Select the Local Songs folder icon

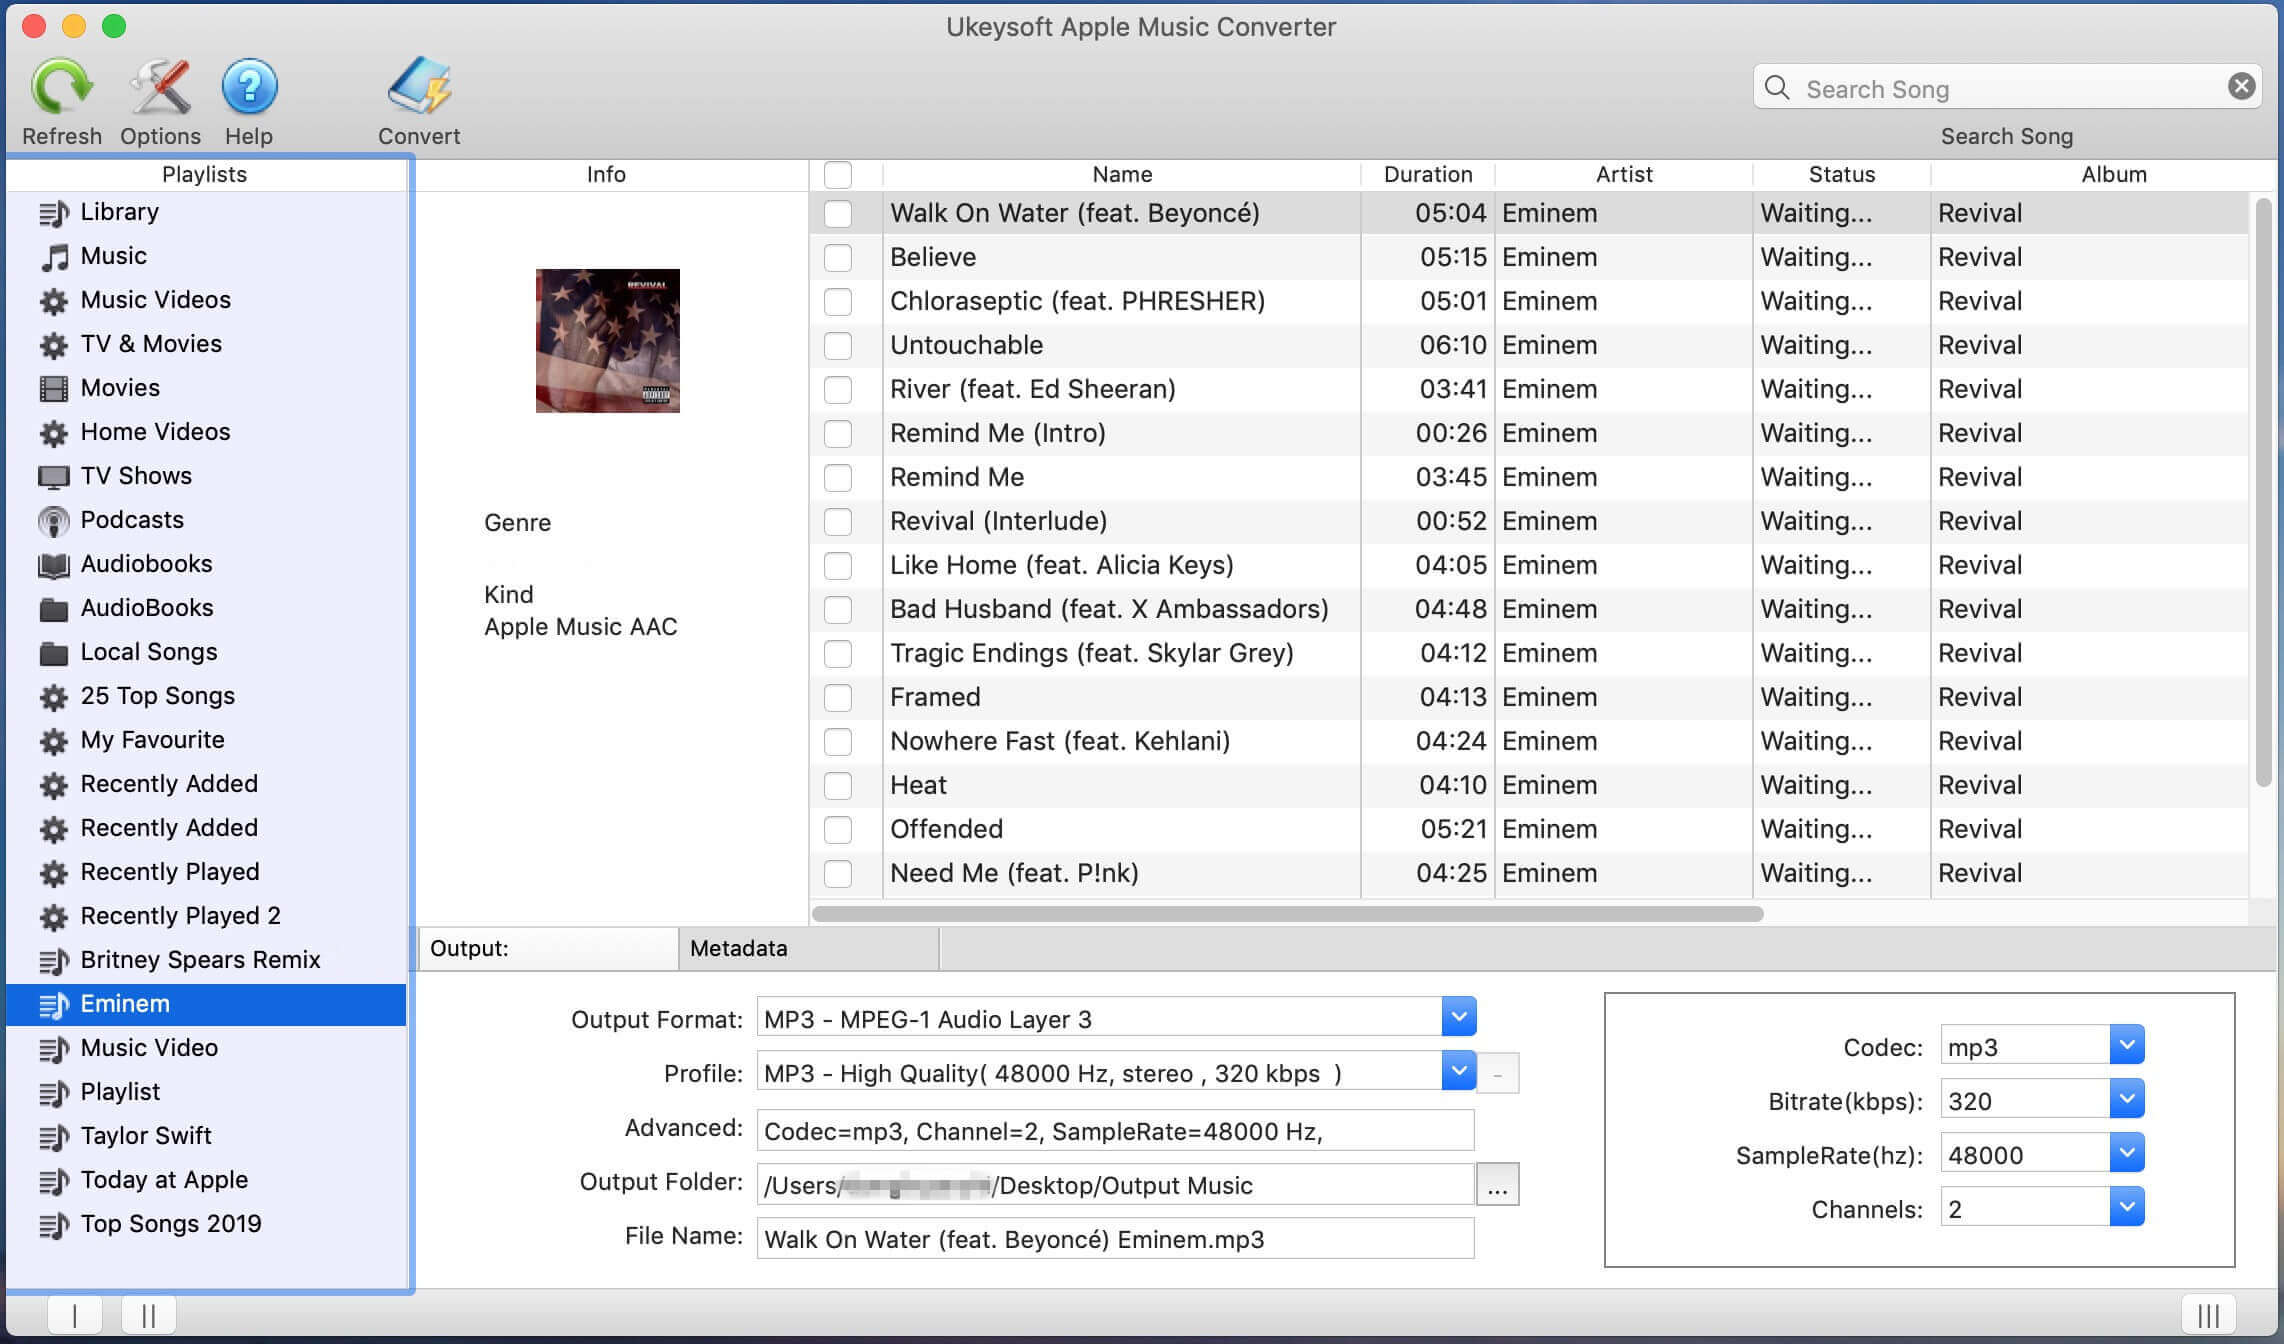54,653
